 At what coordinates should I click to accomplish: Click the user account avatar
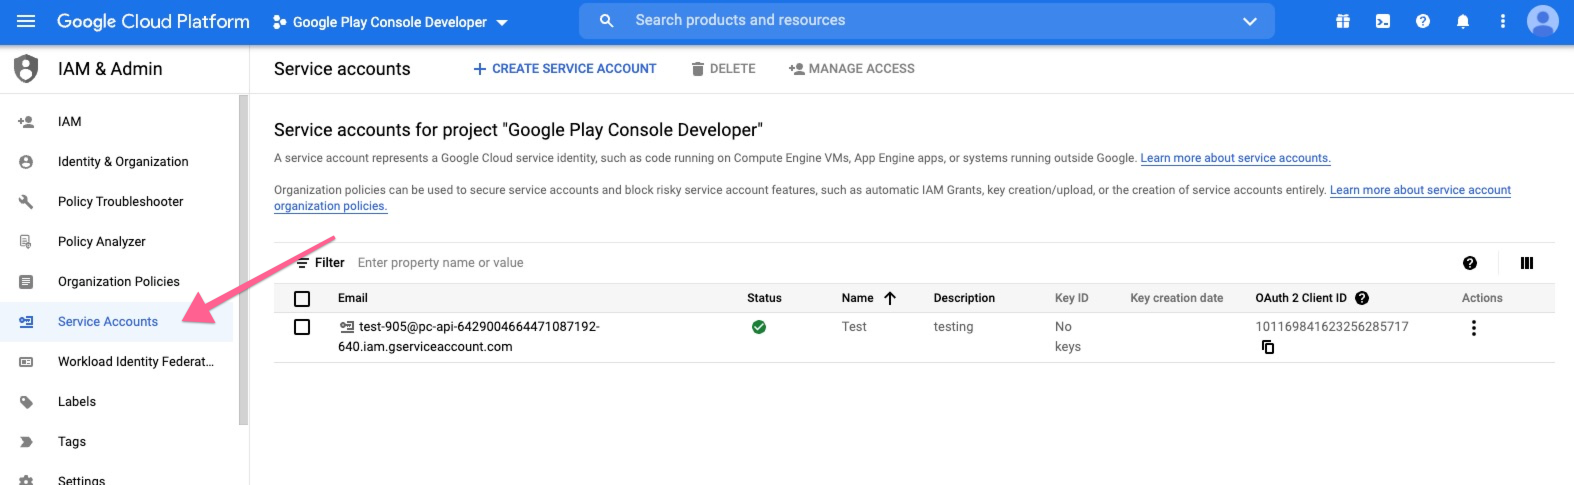1542,21
